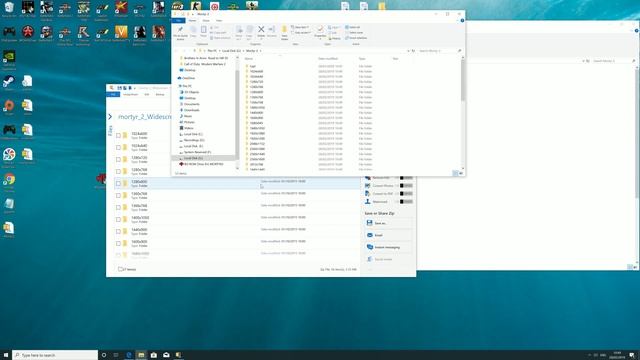Check the 1280x768 folder checkbox in WinZip
Screen dimensions: 640x360
click(118, 171)
